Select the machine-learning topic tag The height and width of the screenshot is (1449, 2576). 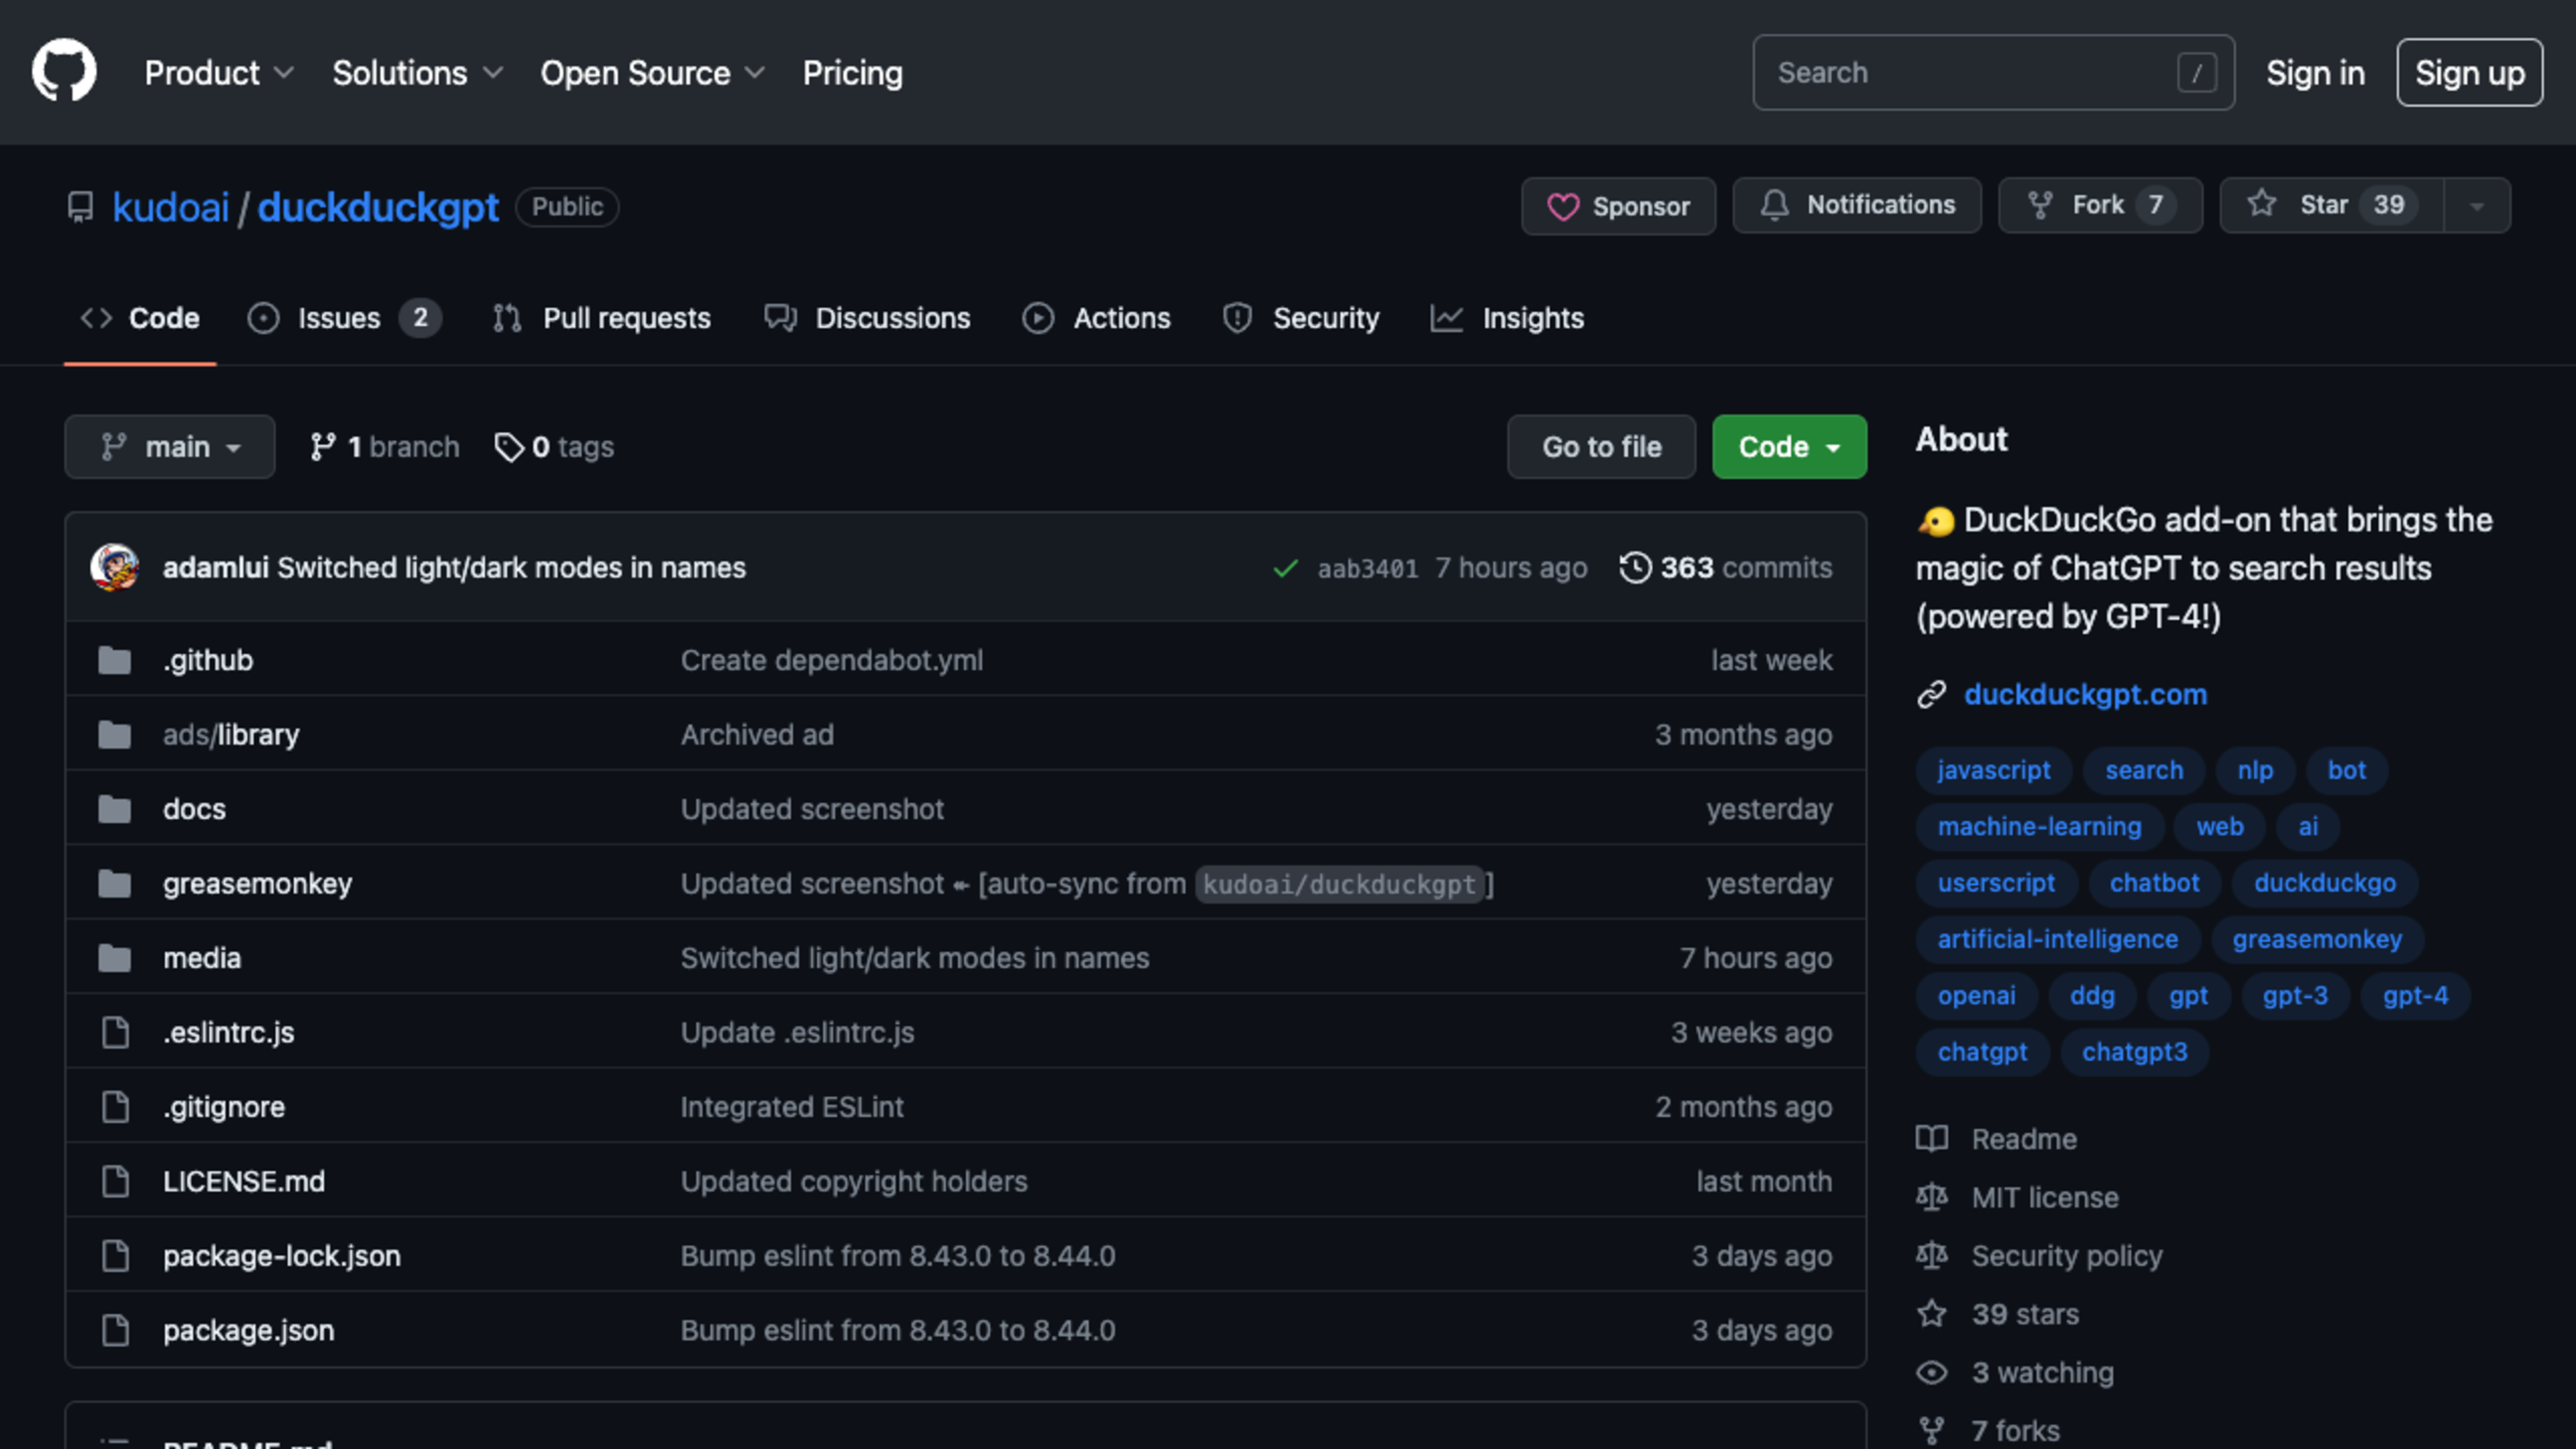[x=2039, y=827]
